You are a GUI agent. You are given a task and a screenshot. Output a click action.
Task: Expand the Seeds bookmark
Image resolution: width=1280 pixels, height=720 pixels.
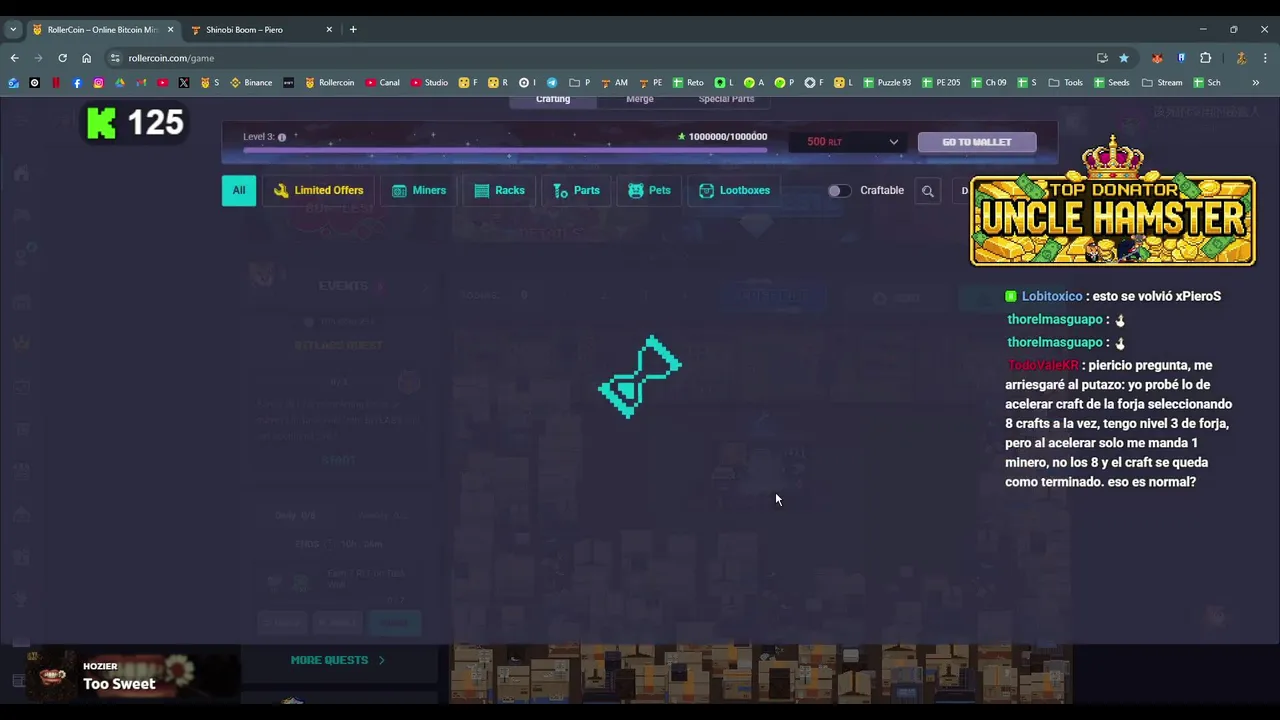(x=1112, y=83)
